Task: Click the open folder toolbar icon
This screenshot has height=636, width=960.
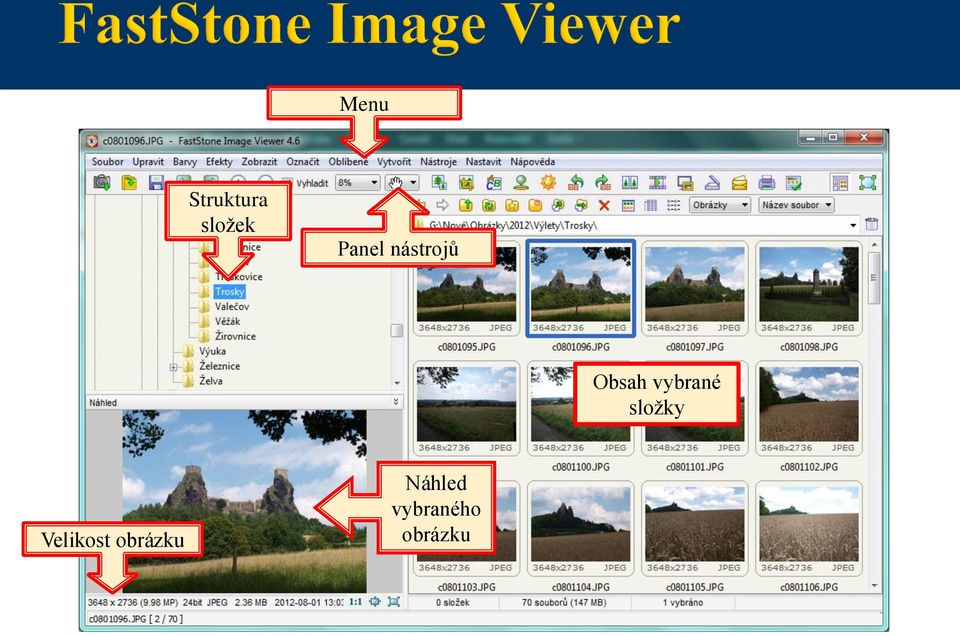Action: pos(129,182)
